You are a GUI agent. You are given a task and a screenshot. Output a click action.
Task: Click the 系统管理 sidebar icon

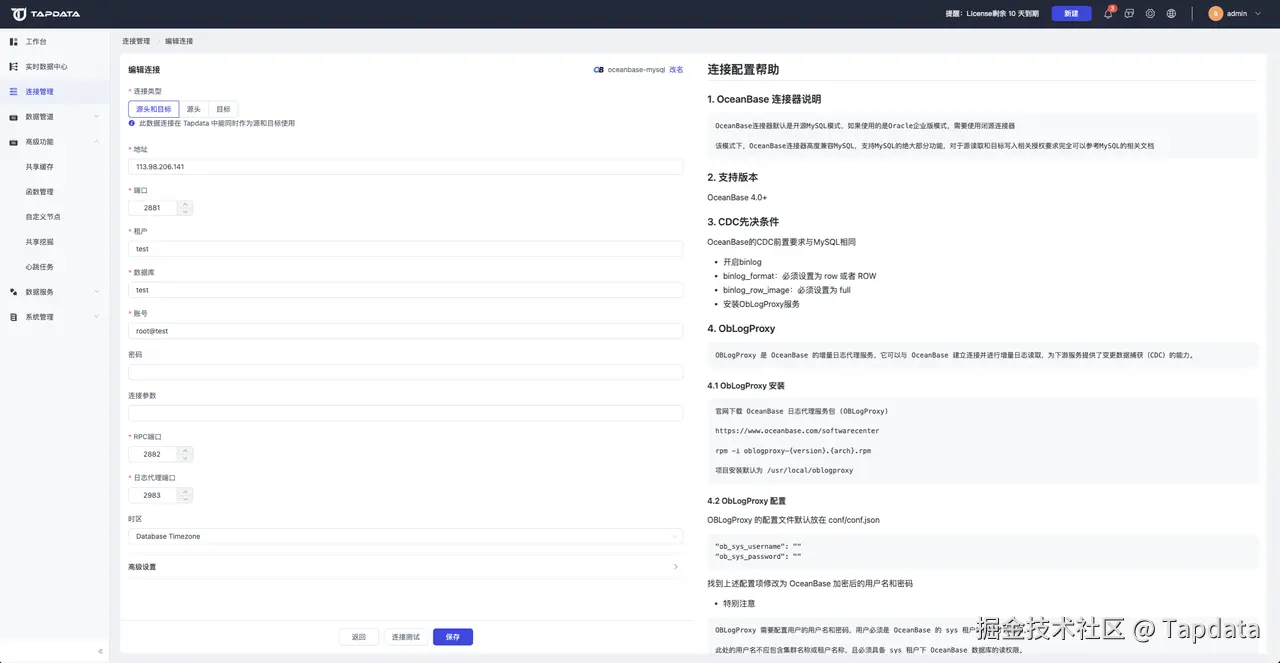click(14, 316)
